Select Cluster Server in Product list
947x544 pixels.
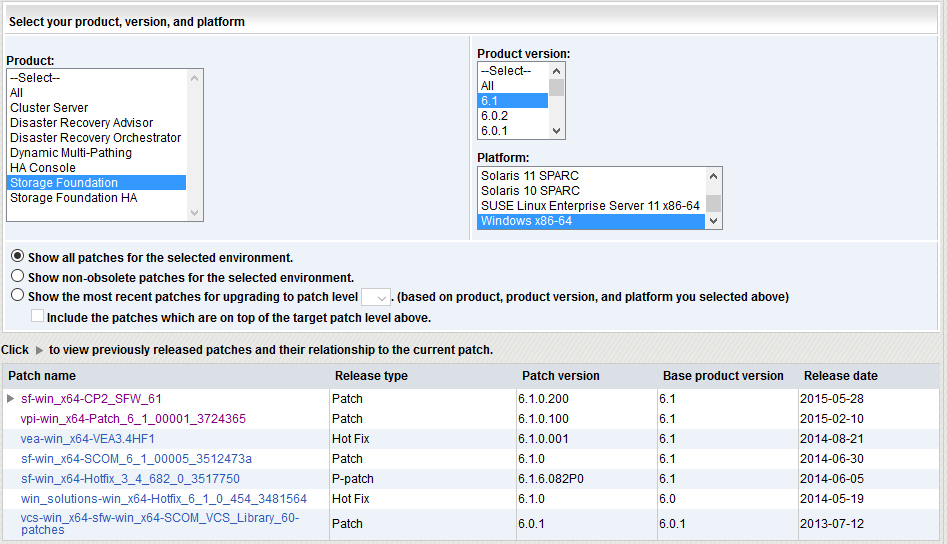[x=49, y=108]
